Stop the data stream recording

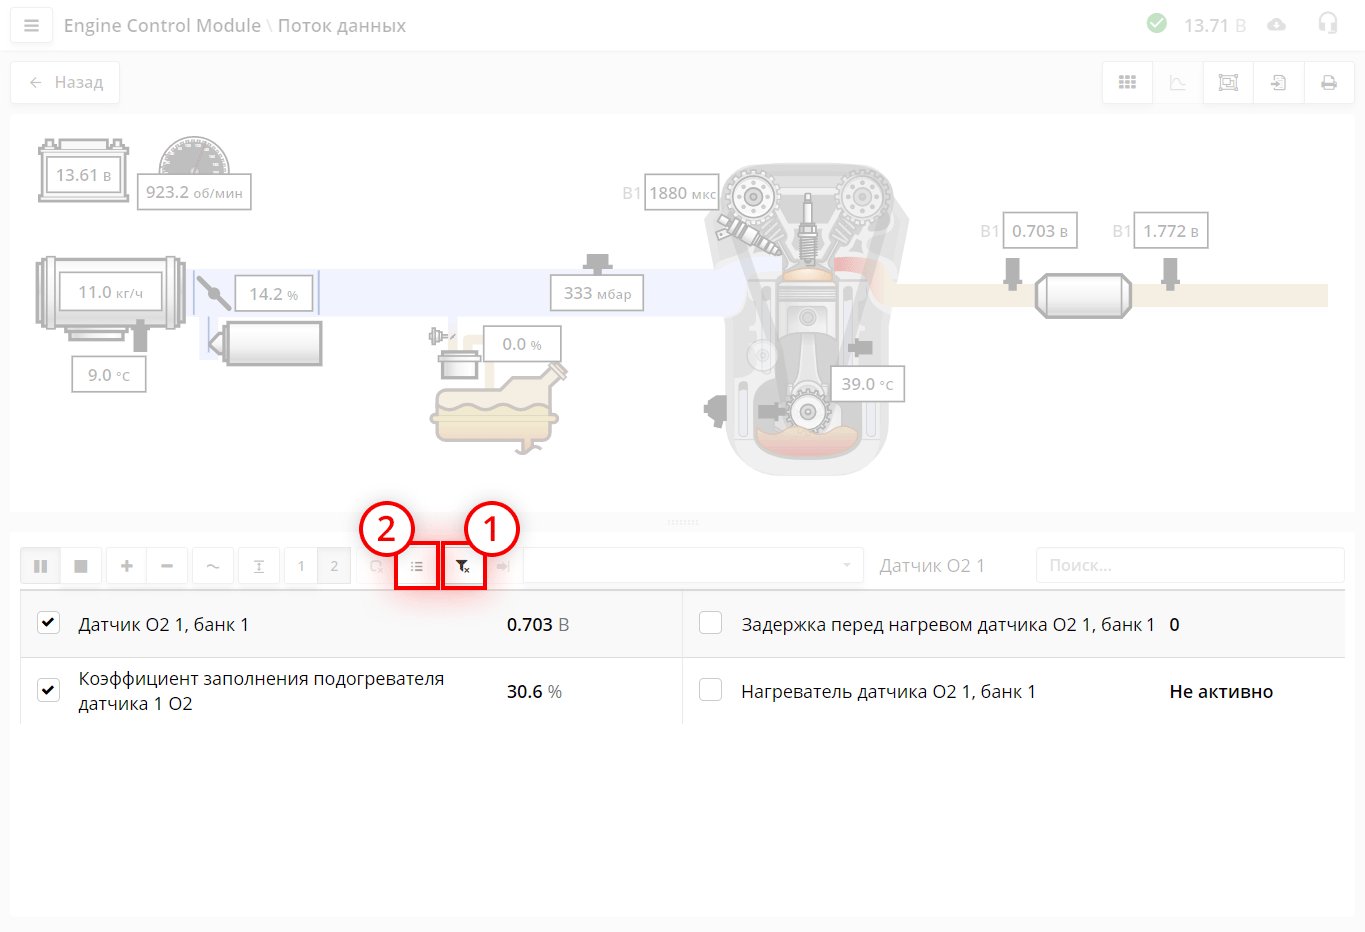[x=81, y=566]
